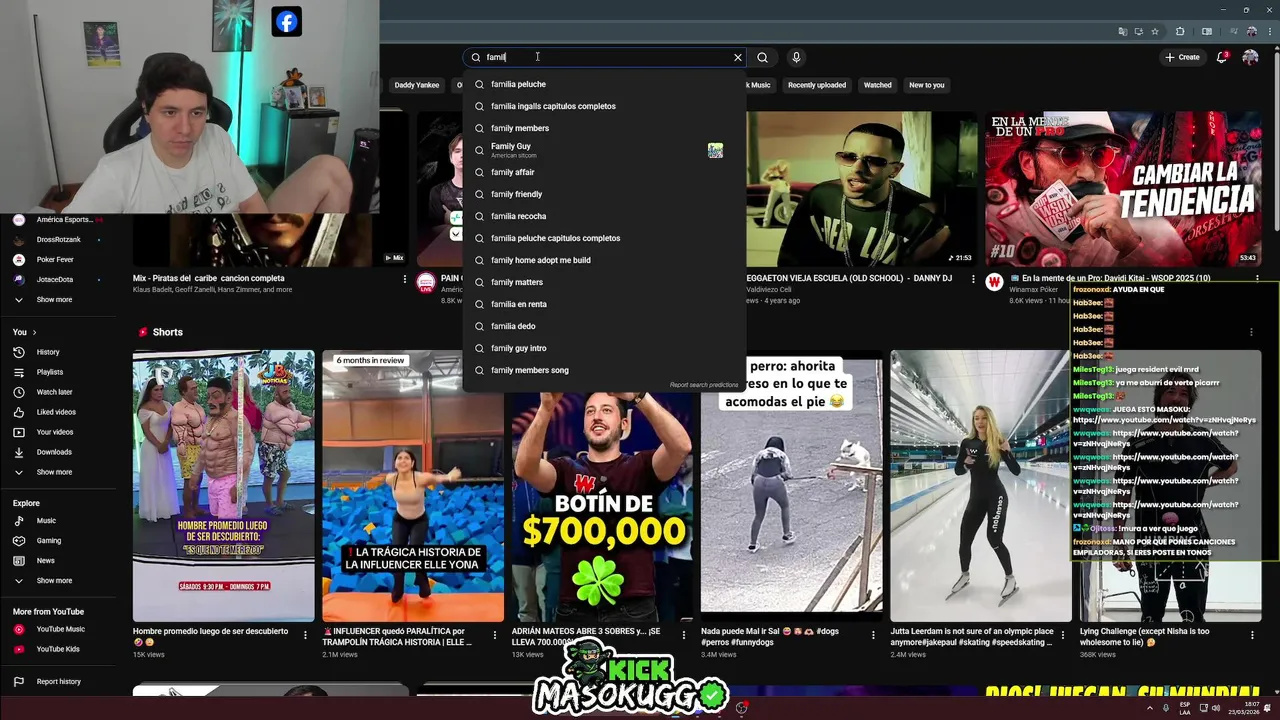Play 'Cambiar la tendencia' poker video thumbnail

pyautogui.click(x=1123, y=188)
